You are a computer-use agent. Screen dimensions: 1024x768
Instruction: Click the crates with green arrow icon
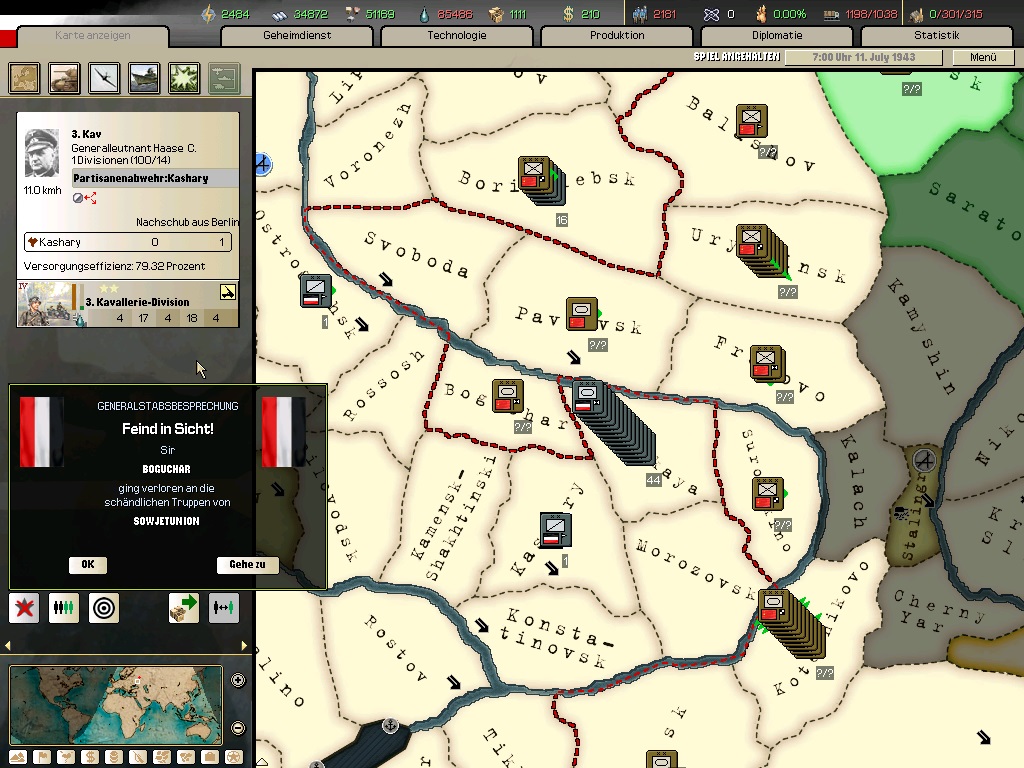[x=184, y=608]
